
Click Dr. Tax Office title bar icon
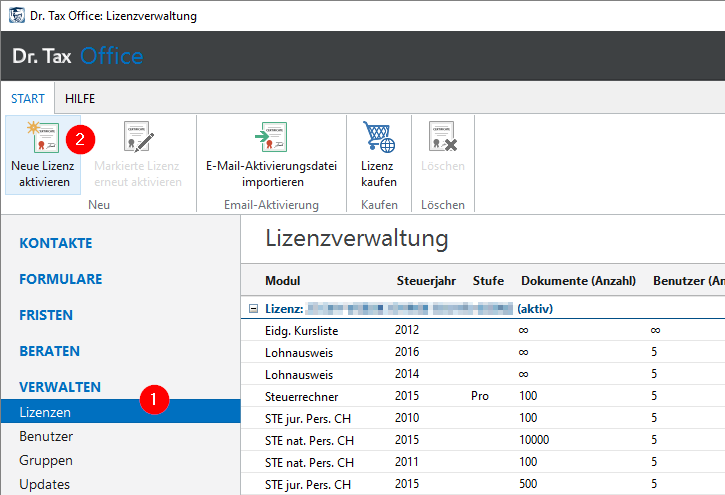(x=17, y=15)
